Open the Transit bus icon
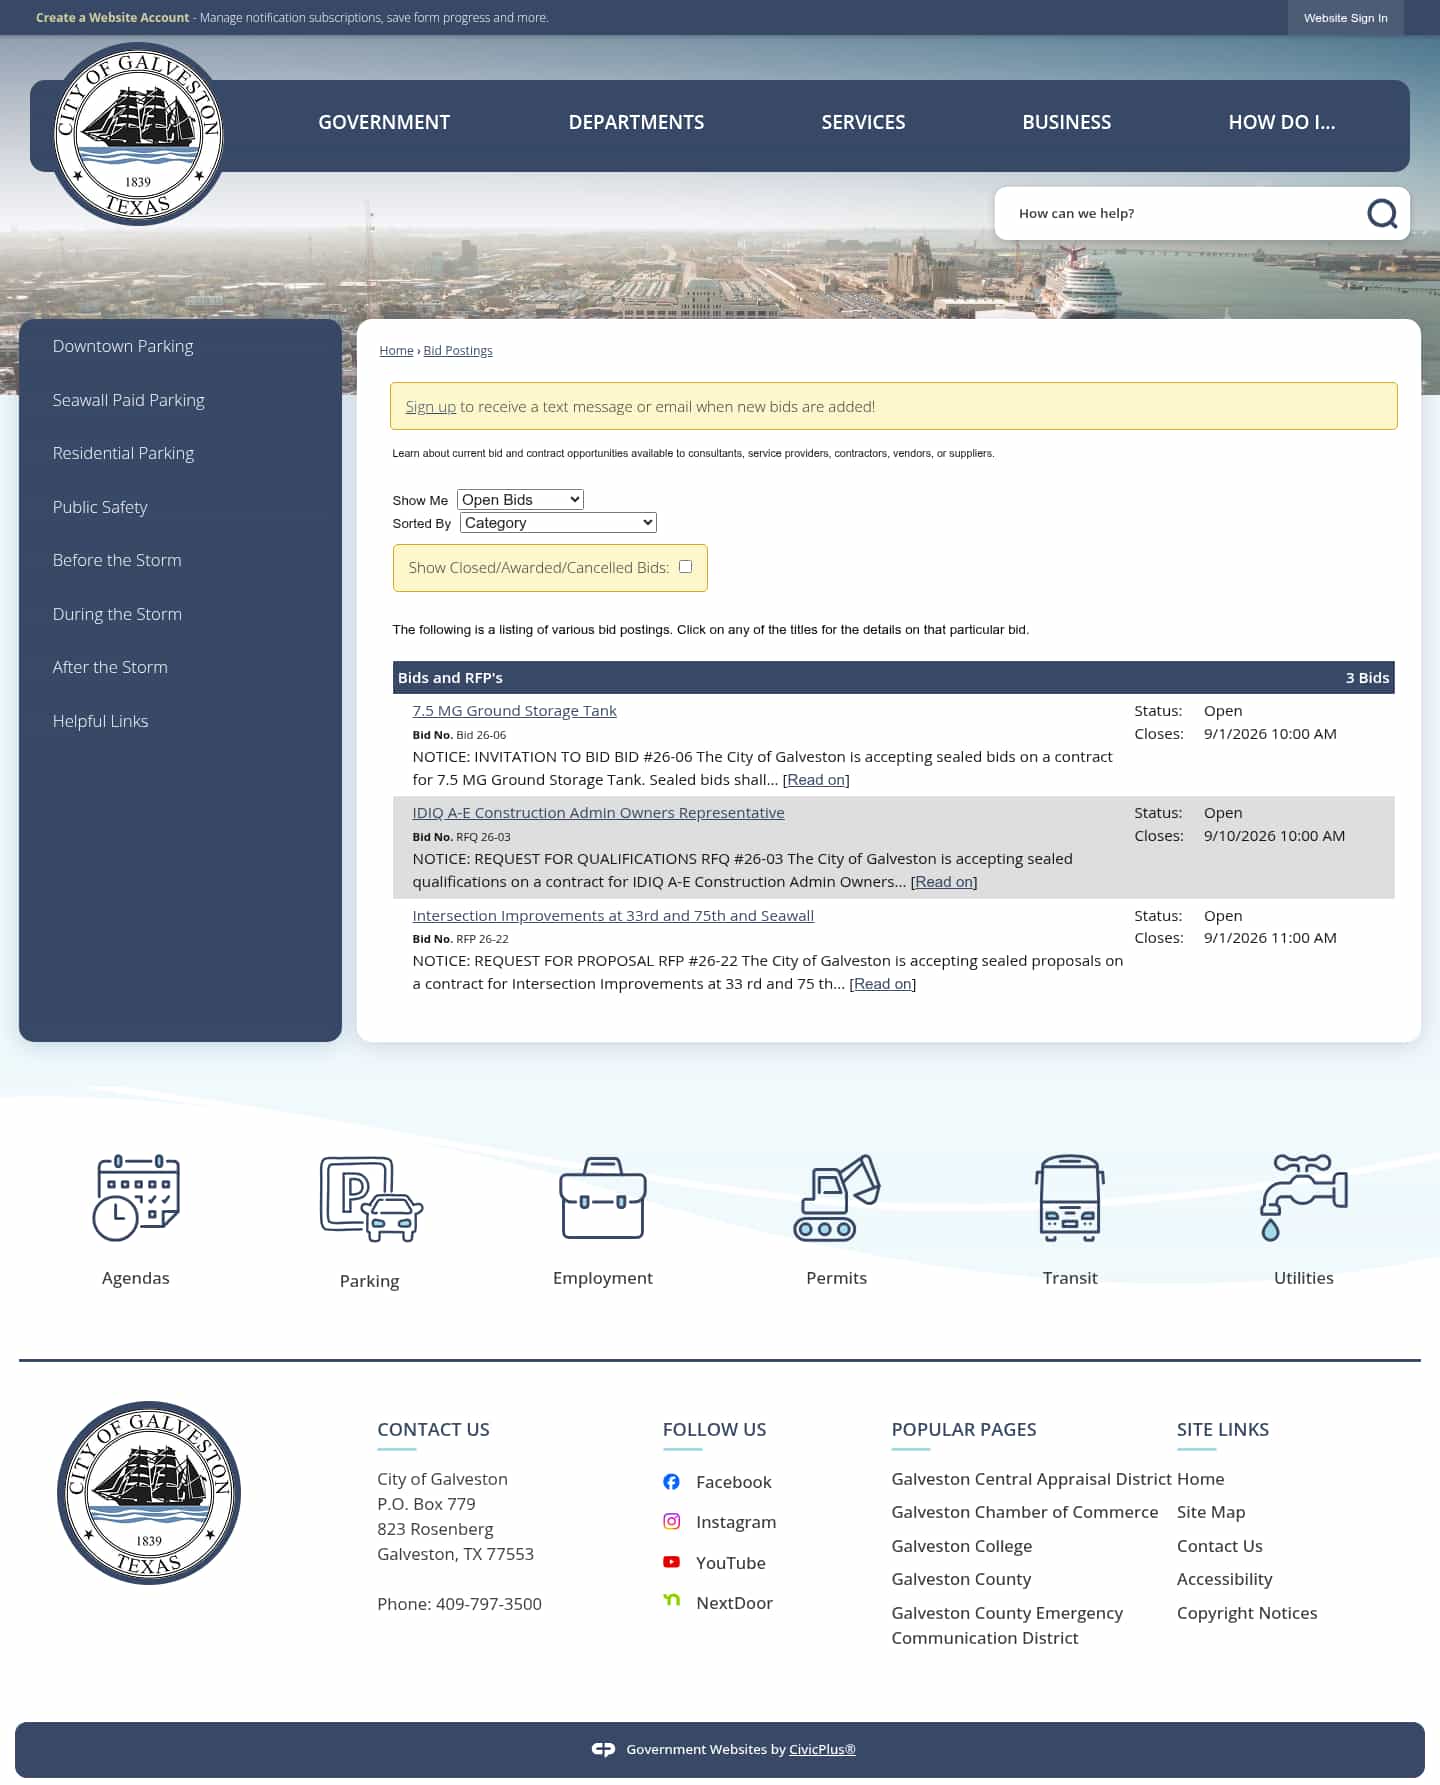Screen dimensions: 1440x1785 click(1070, 1197)
